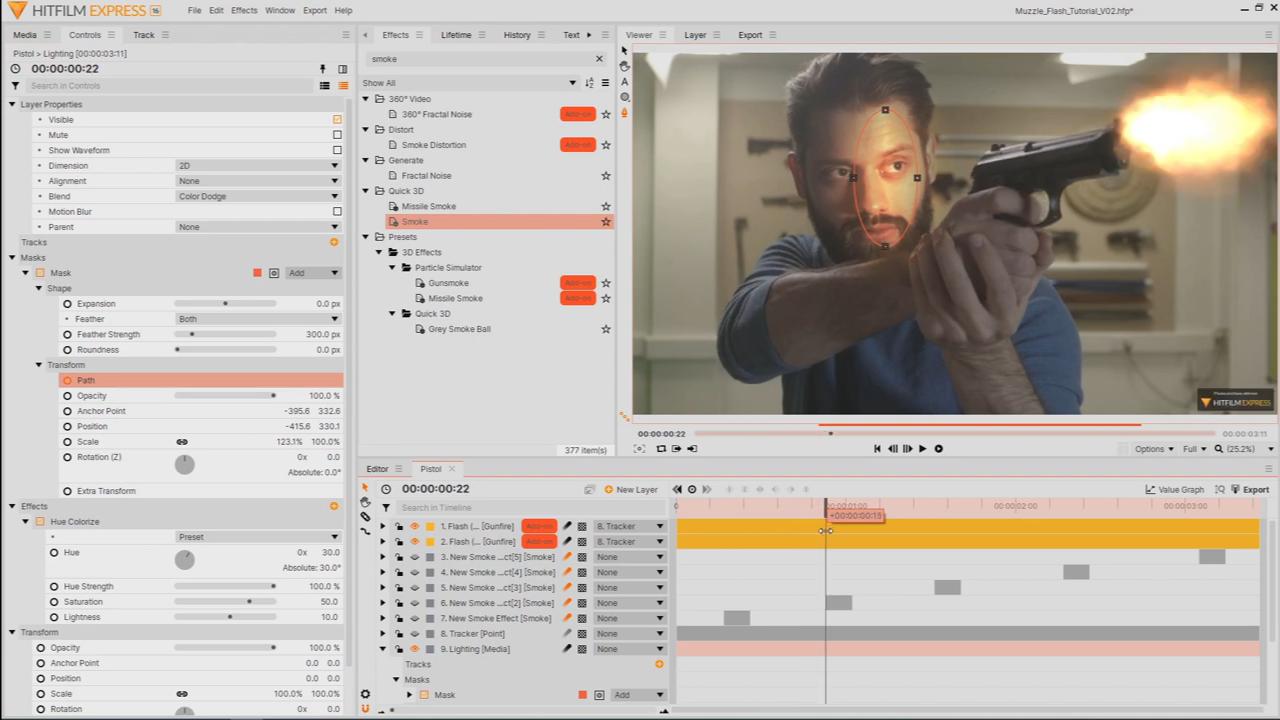Toggle Visible checkbox in Layer Properties
The width and height of the screenshot is (1280, 720).
[337, 120]
